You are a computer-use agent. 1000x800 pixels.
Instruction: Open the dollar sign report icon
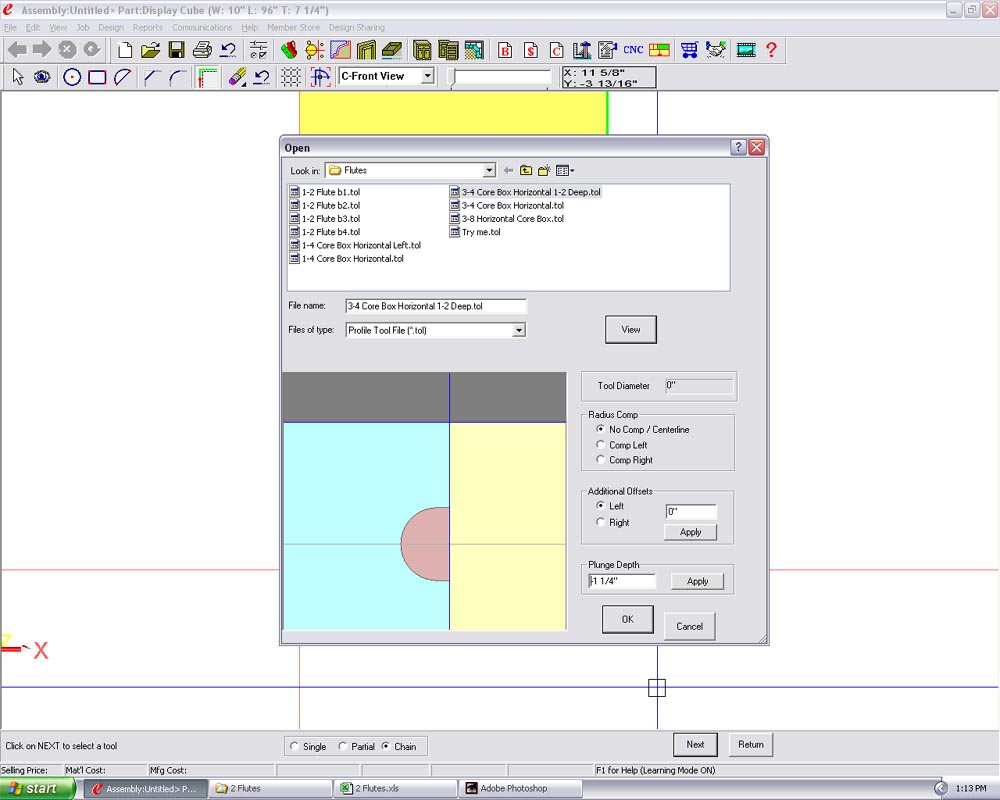pos(531,50)
